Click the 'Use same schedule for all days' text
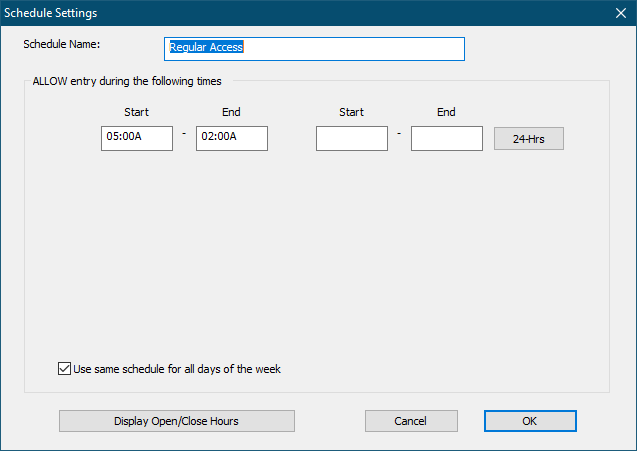The height and width of the screenshot is (451, 637). (x=177, y=369)
